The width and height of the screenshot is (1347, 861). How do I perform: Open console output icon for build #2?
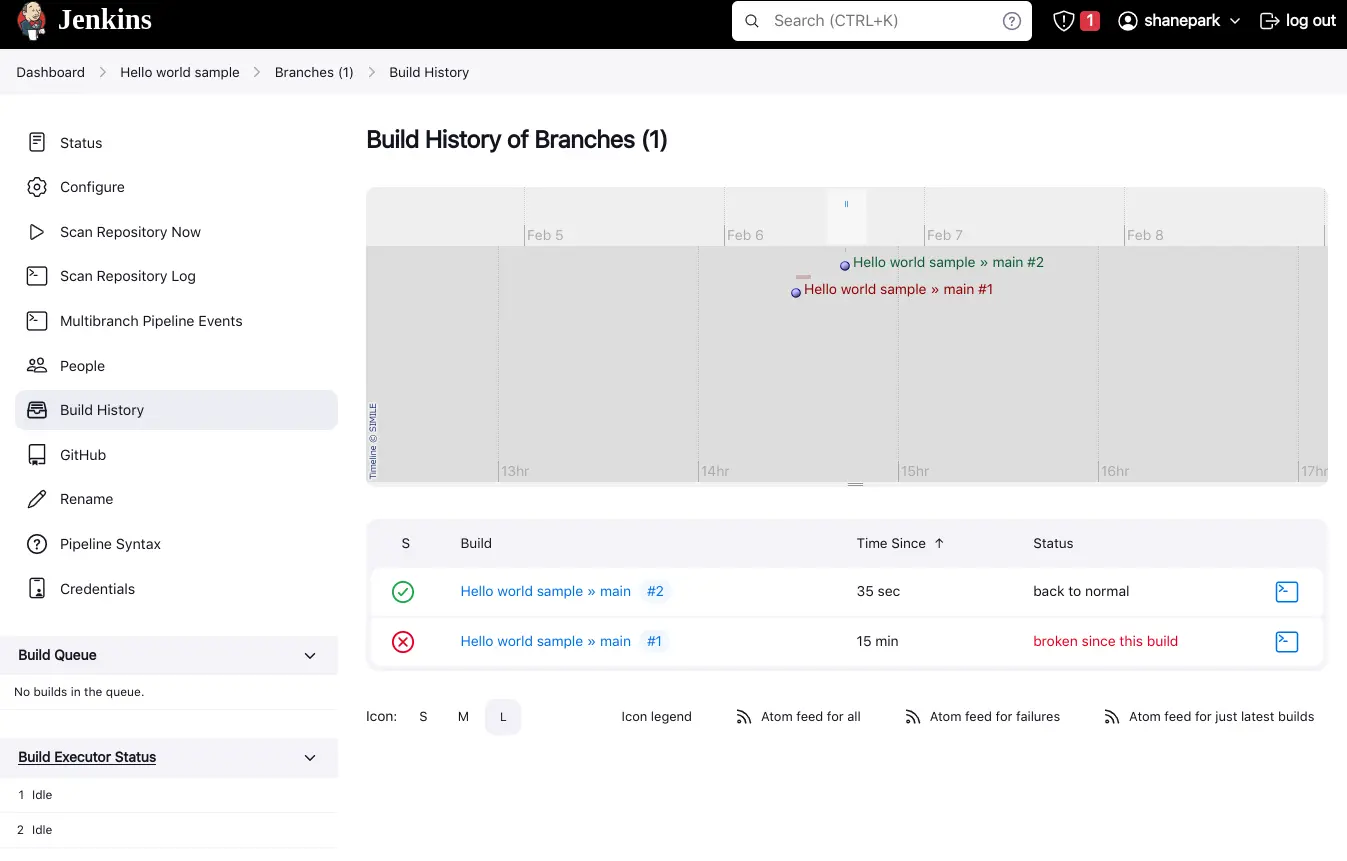[1287, 592]
